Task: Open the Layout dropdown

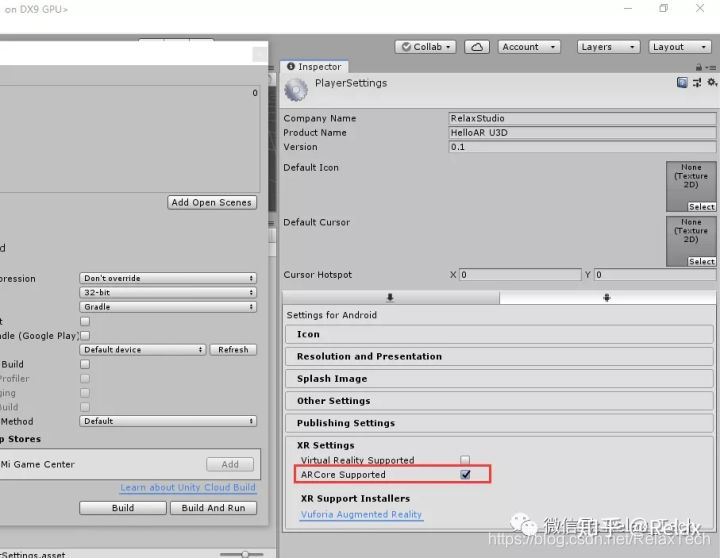Action: click(x=680, y=47)
